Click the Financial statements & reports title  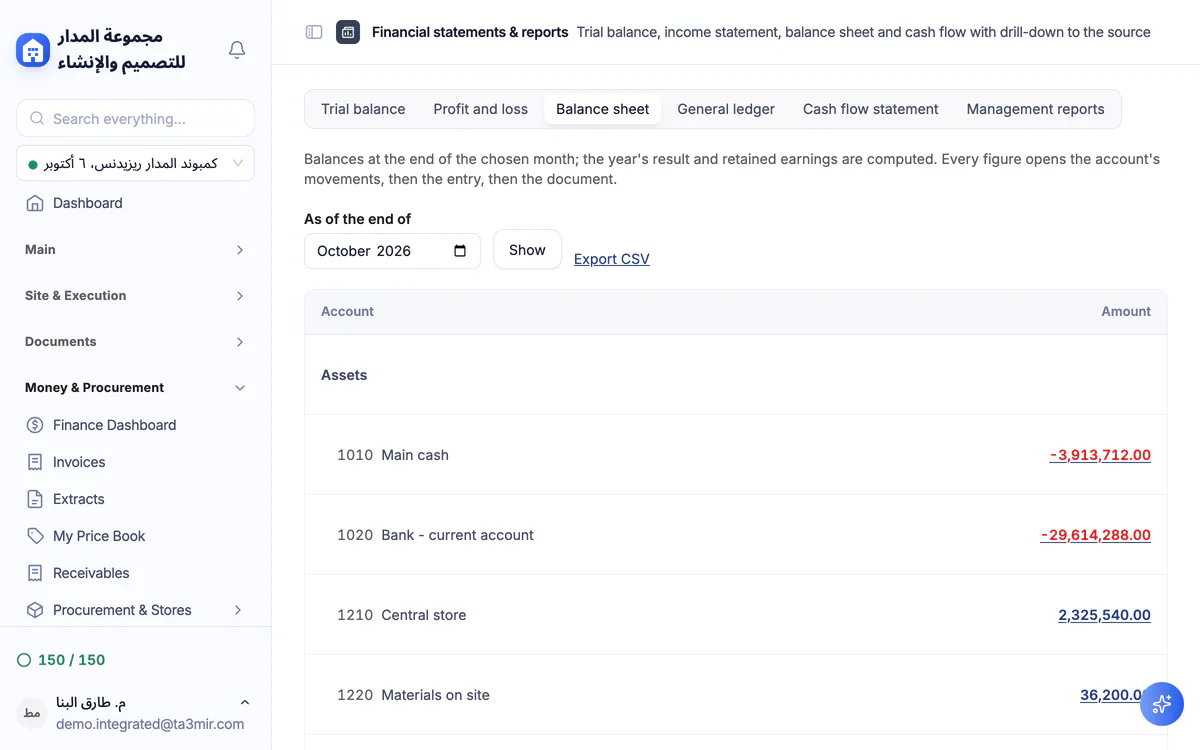[470, 32]
